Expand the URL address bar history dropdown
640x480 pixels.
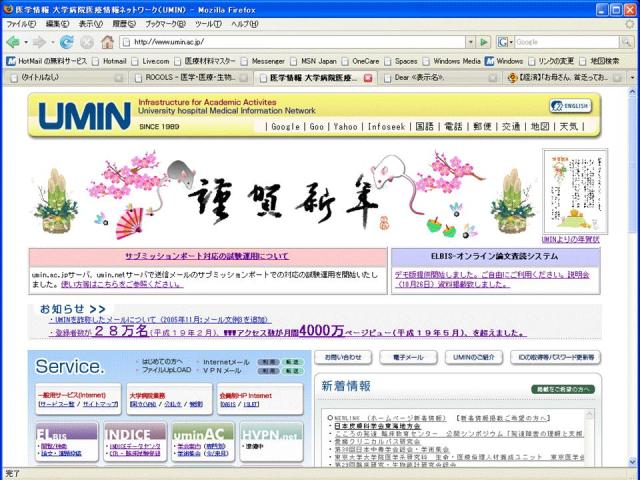(x=468, y=42)
